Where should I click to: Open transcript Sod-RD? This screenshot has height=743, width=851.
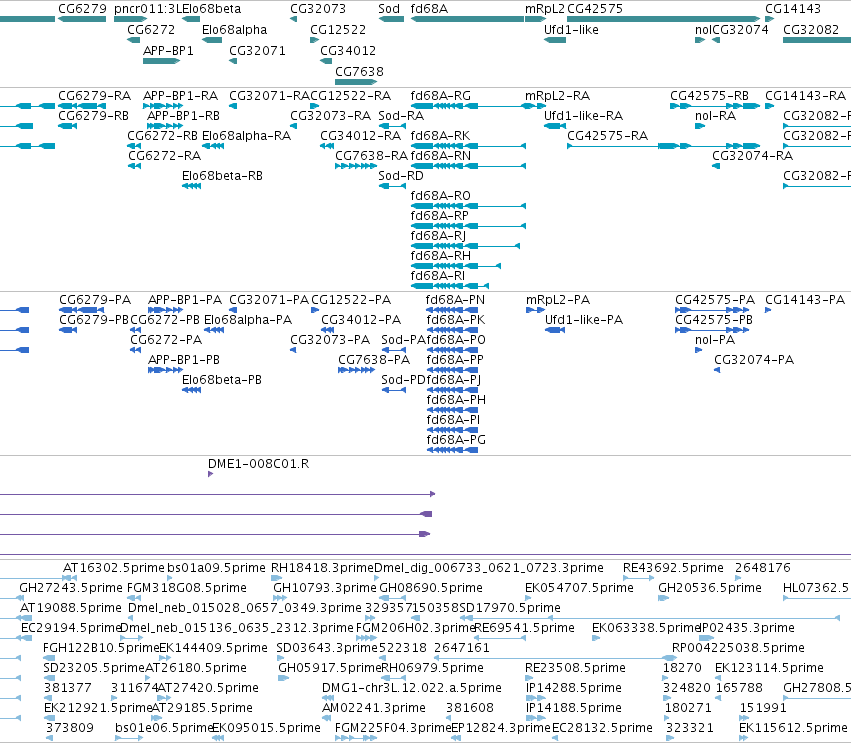(401, 176)
